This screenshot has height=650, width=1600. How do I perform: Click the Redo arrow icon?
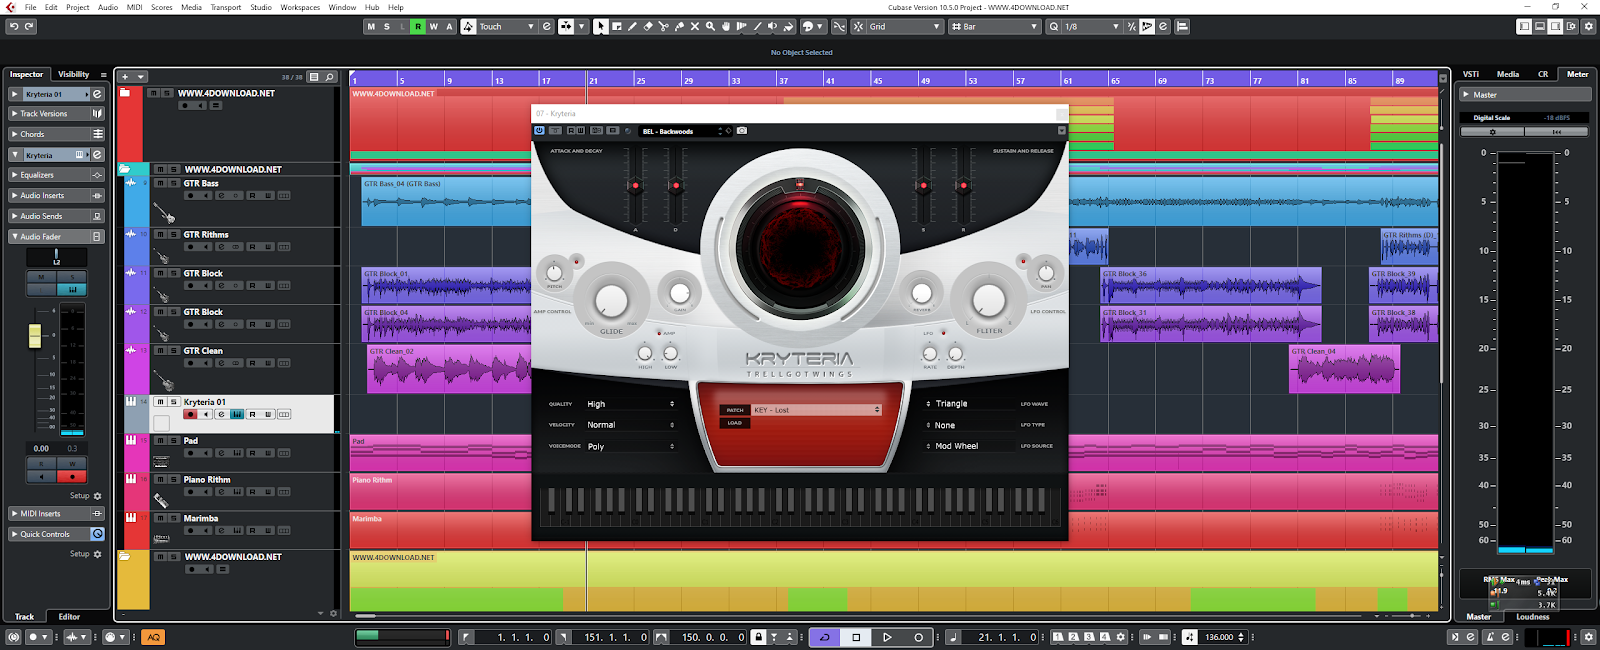coord(29,27)
